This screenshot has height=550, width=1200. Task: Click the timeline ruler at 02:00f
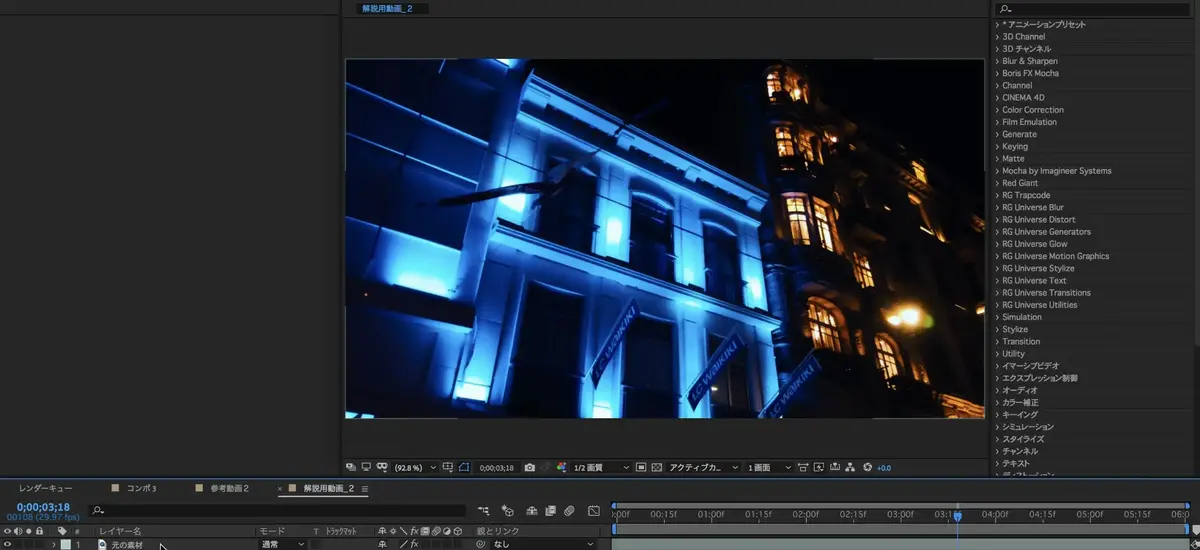805,514
